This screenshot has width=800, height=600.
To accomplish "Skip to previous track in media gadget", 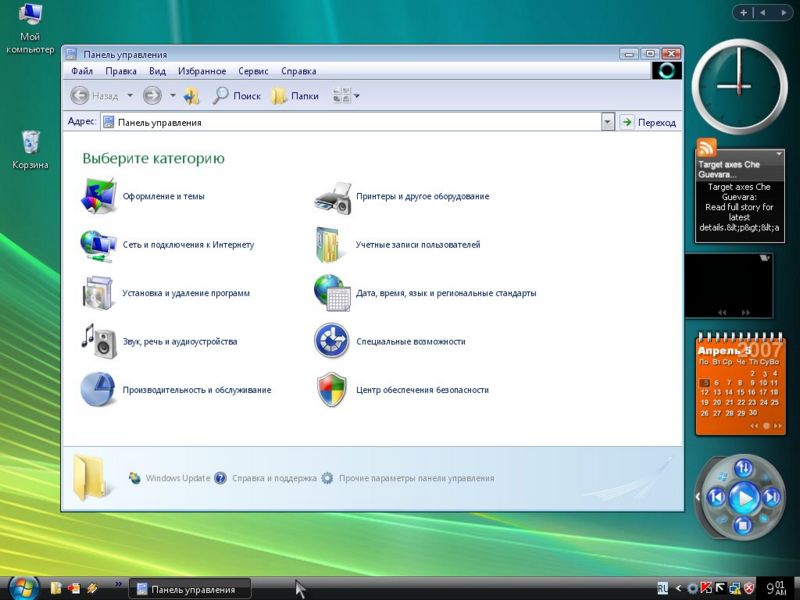I will [717, 497].
